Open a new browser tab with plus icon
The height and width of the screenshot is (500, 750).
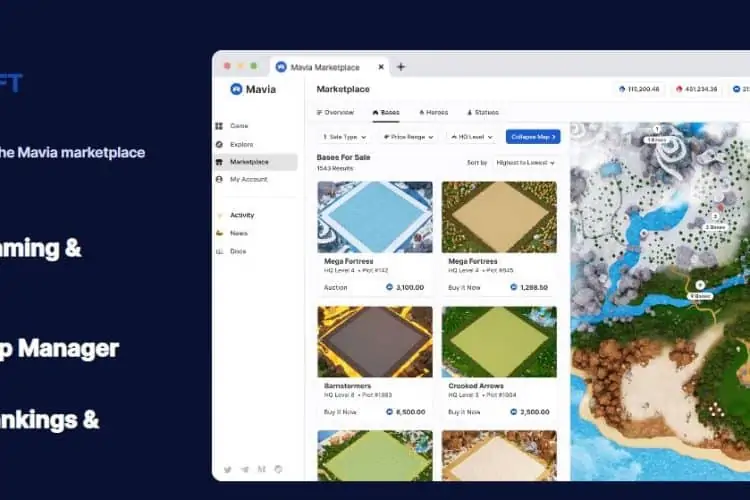tap(401, 67)
